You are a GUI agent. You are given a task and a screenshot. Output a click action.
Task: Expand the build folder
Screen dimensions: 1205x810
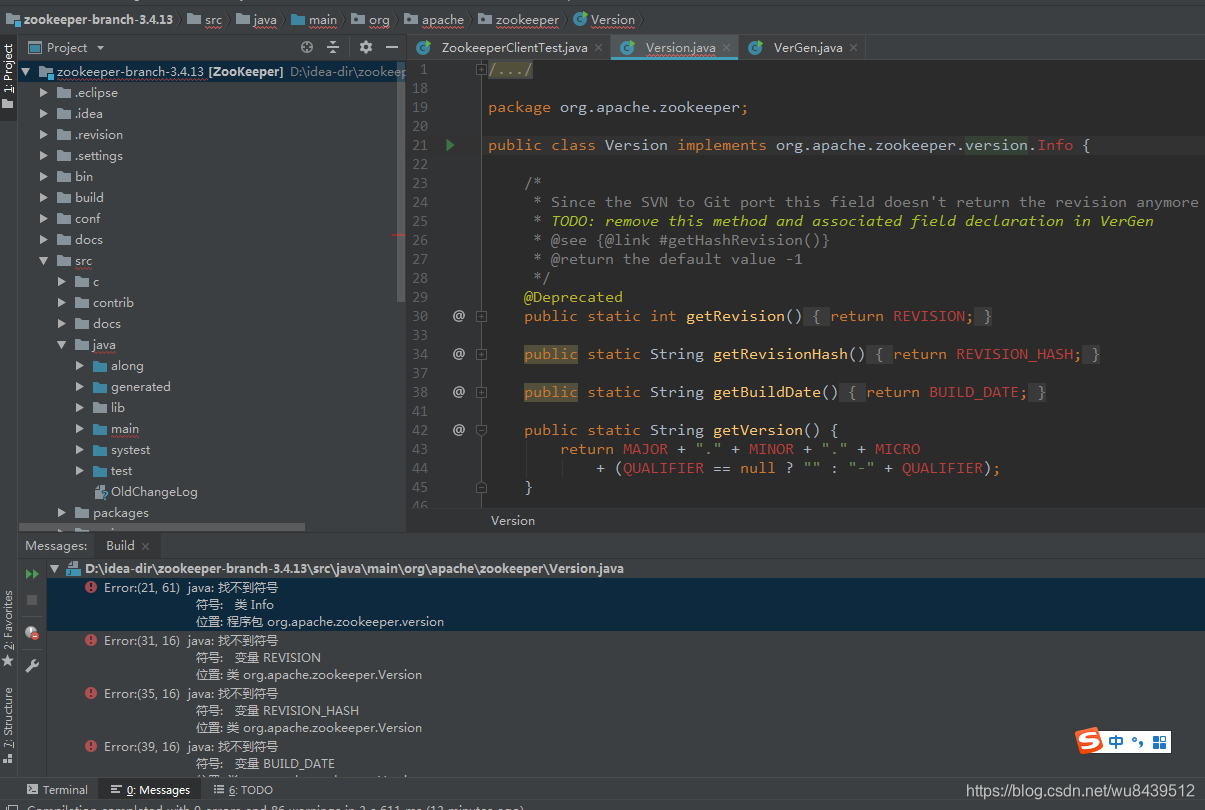(x=44, y=198)
